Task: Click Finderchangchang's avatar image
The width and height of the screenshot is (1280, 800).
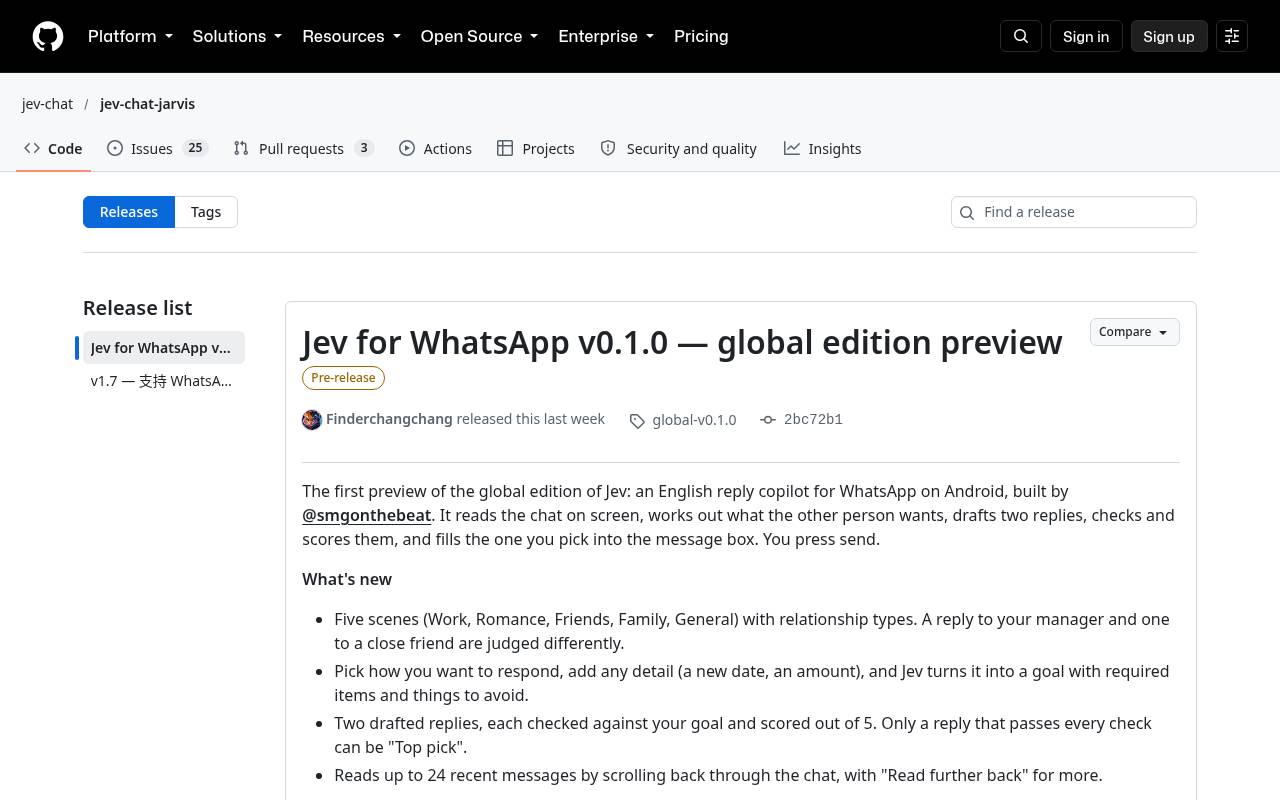Action: coord(312,420)
